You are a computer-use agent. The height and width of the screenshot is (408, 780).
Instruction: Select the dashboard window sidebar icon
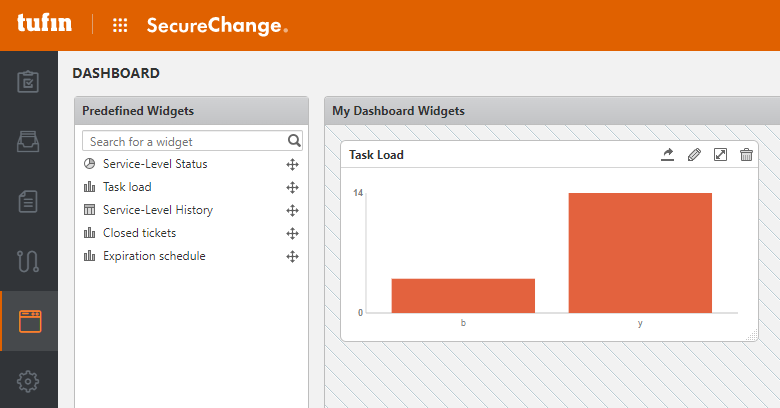(x=29, y=321)
